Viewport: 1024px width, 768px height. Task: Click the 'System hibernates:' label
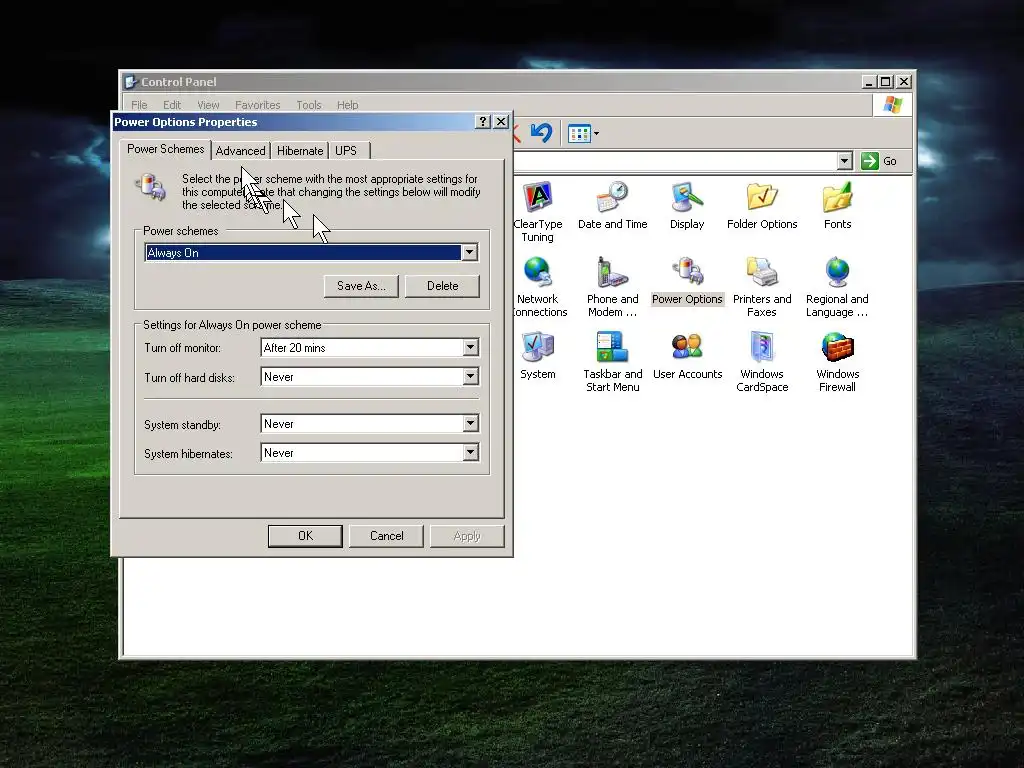(188, 454)
